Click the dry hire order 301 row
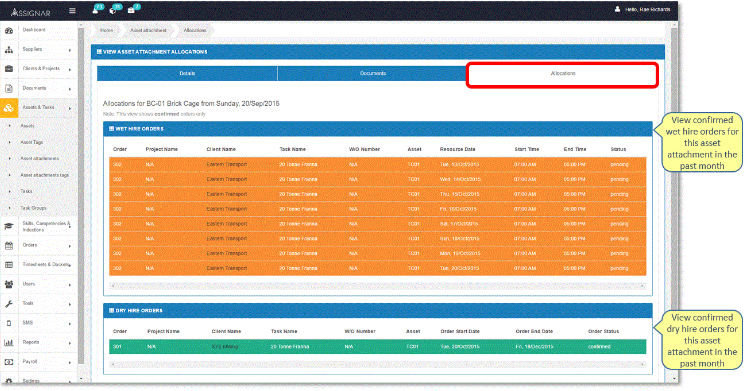 [377, 346]
